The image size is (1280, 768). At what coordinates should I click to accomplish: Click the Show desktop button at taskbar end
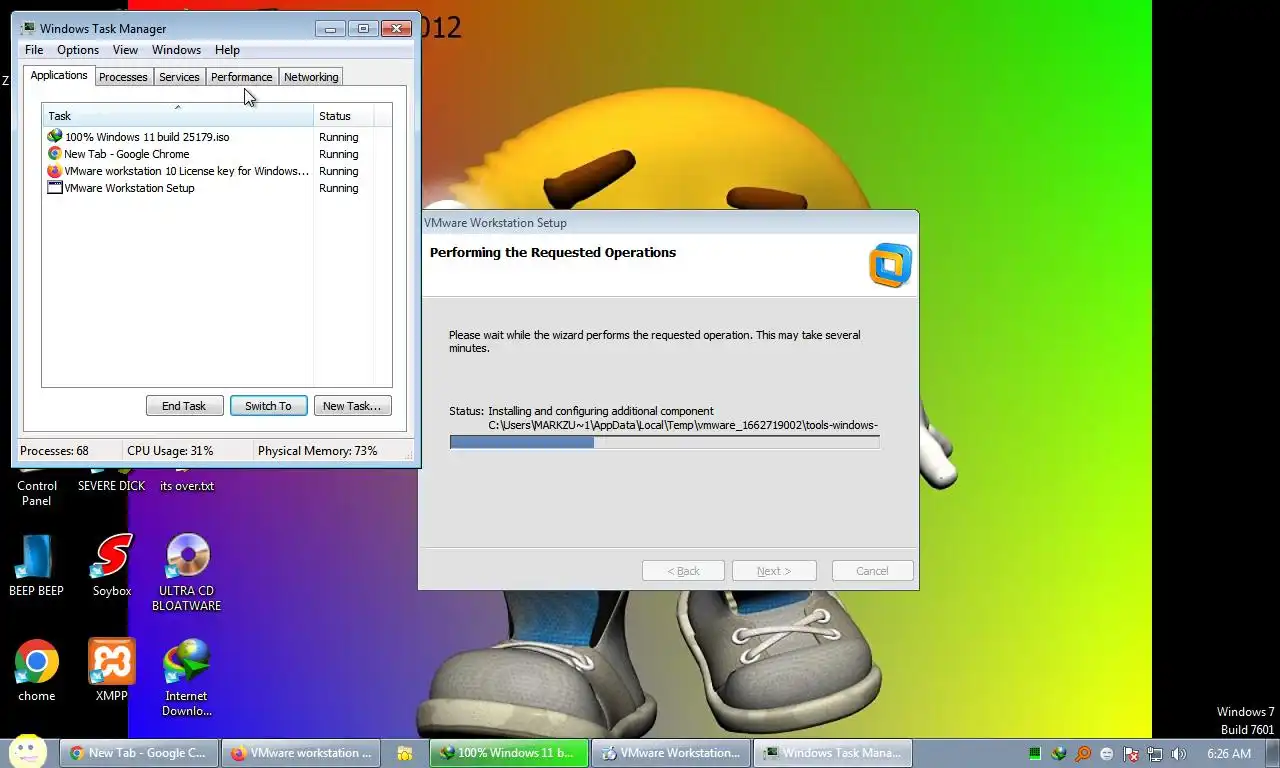point(1273,754)
